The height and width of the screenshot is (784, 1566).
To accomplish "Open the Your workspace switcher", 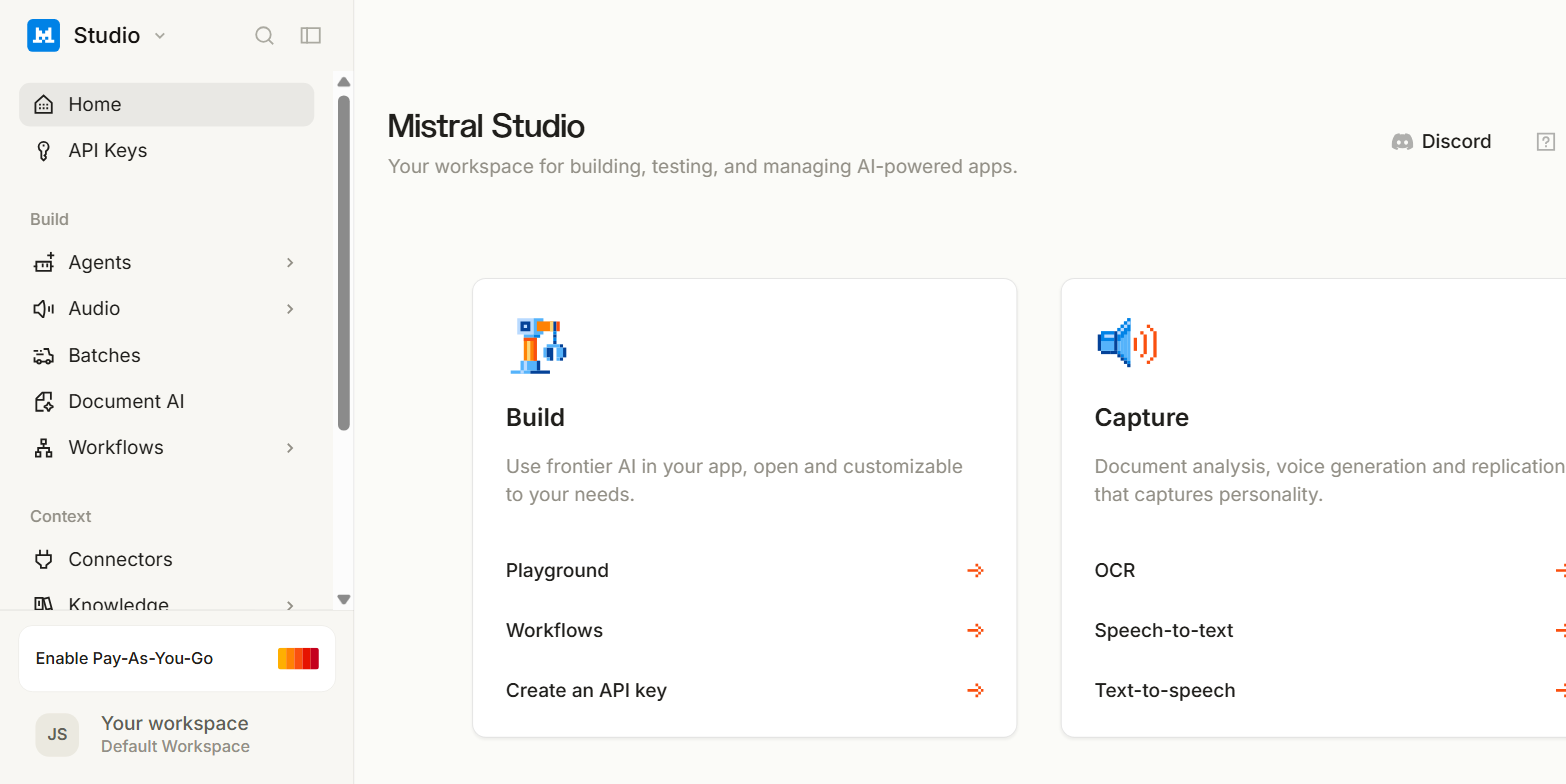I will 177,735.
